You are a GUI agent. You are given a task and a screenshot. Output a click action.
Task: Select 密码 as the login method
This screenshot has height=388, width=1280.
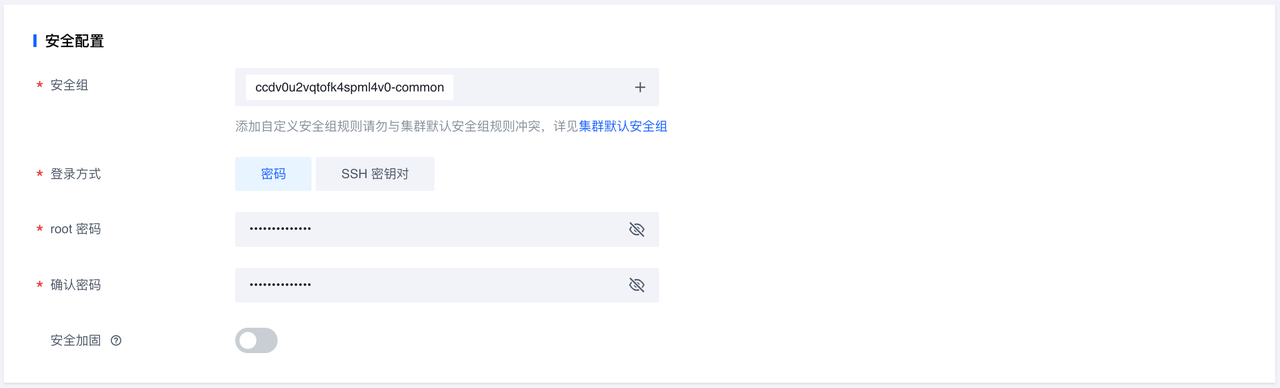pos(273,174)
